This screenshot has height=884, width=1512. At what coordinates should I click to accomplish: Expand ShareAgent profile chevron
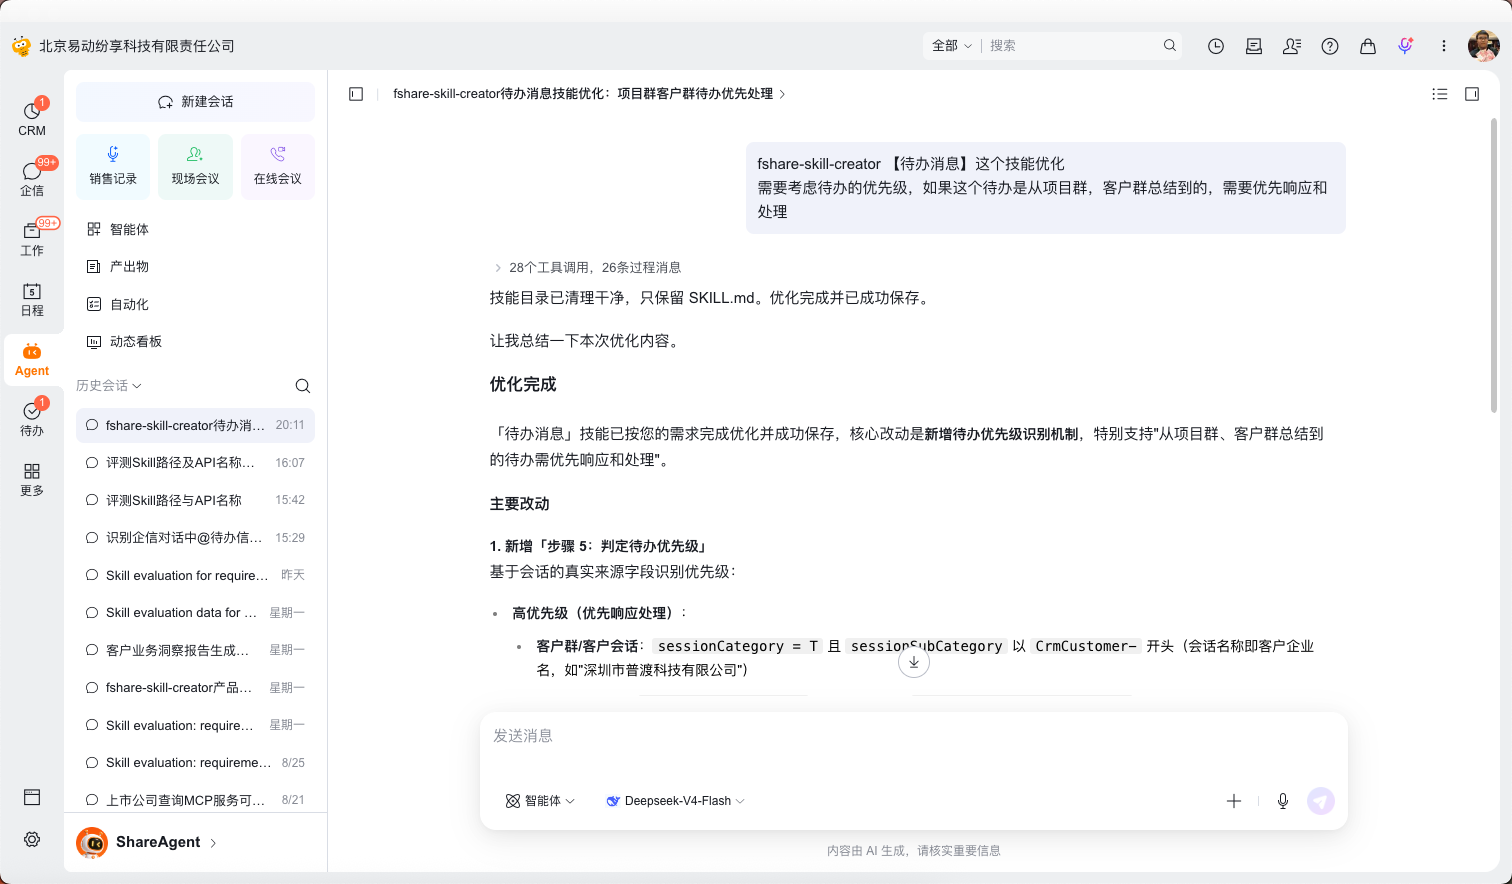tap(213, 843)
